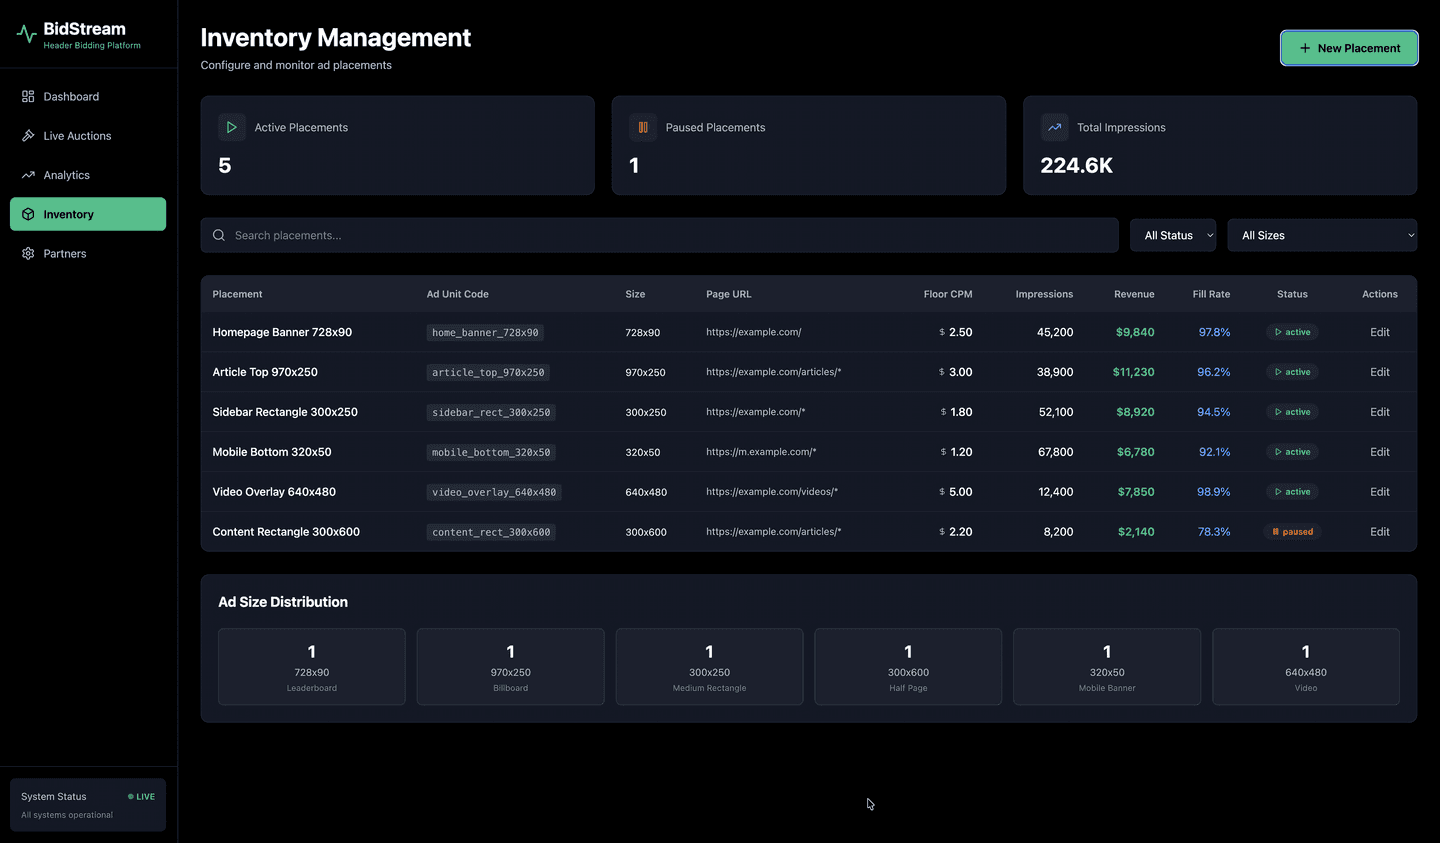
Task: Open the All Sizes dropdown
Action: (1322, 235)
